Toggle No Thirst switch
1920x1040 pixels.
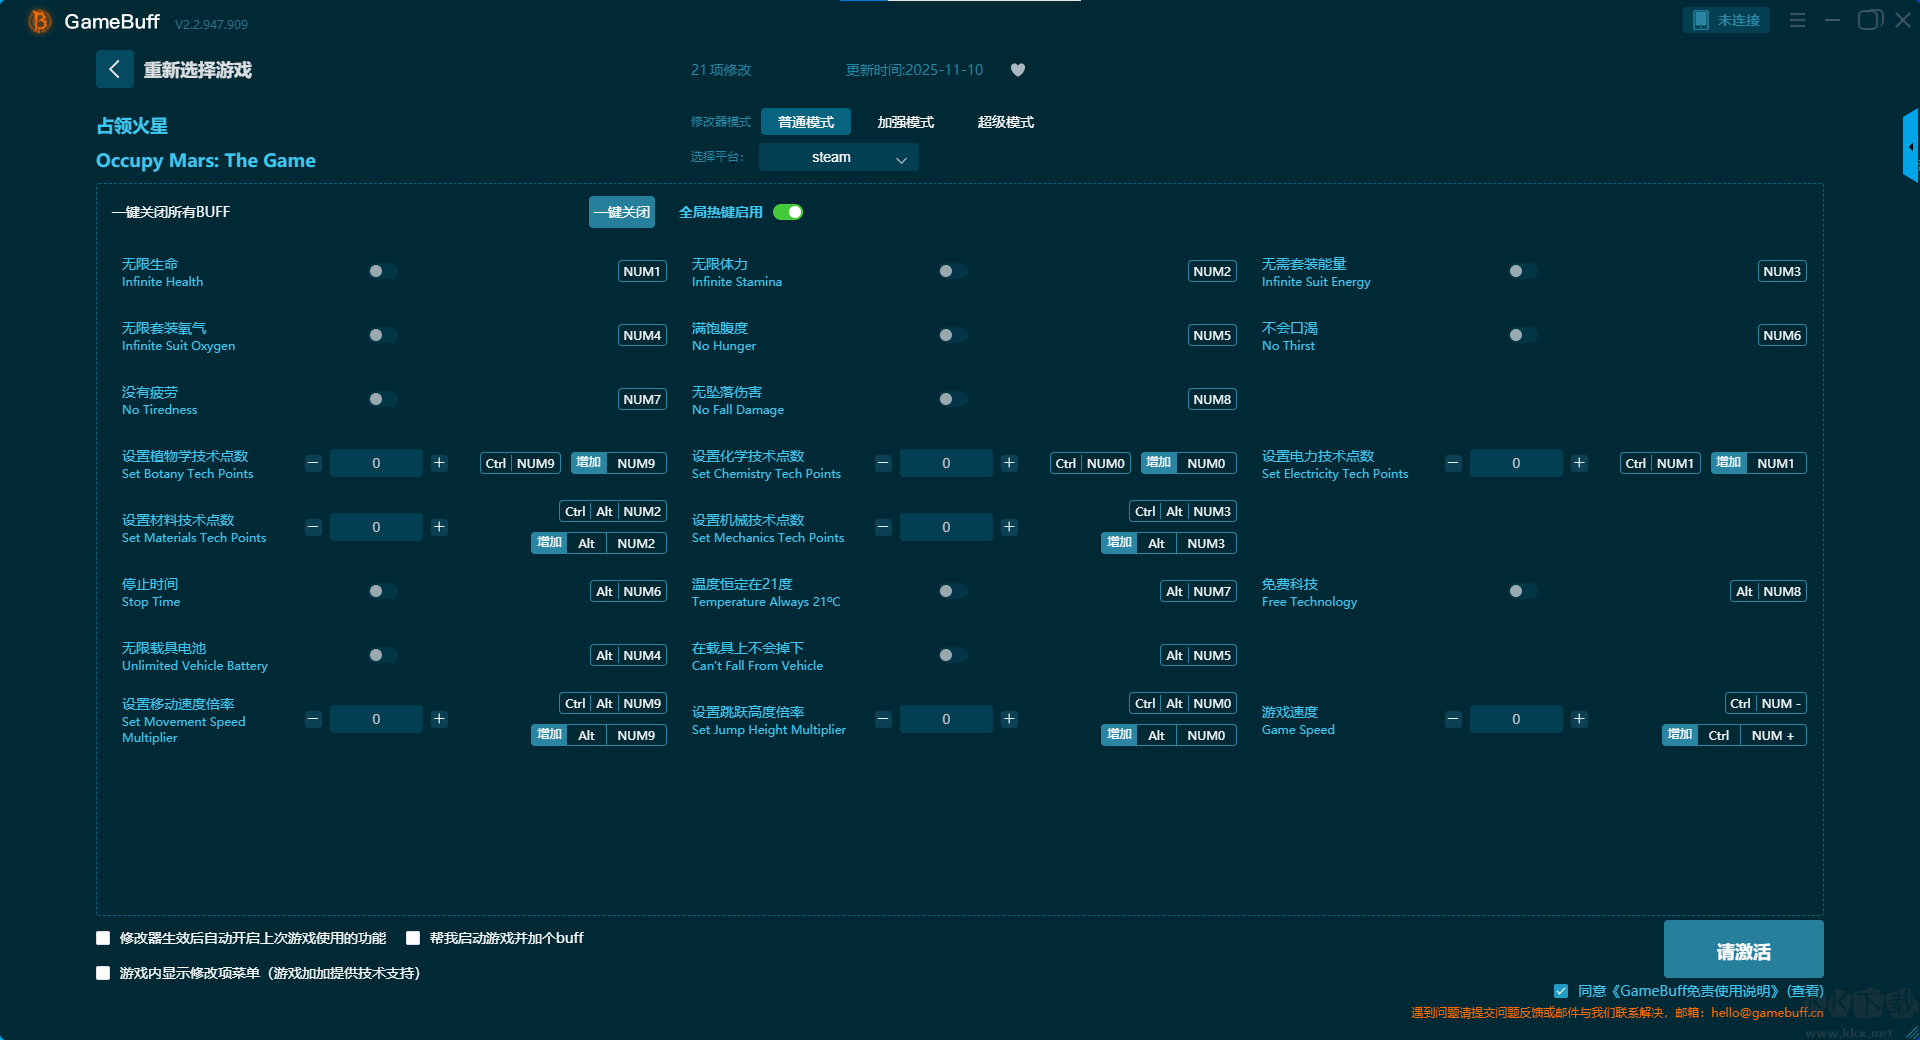1523,335
